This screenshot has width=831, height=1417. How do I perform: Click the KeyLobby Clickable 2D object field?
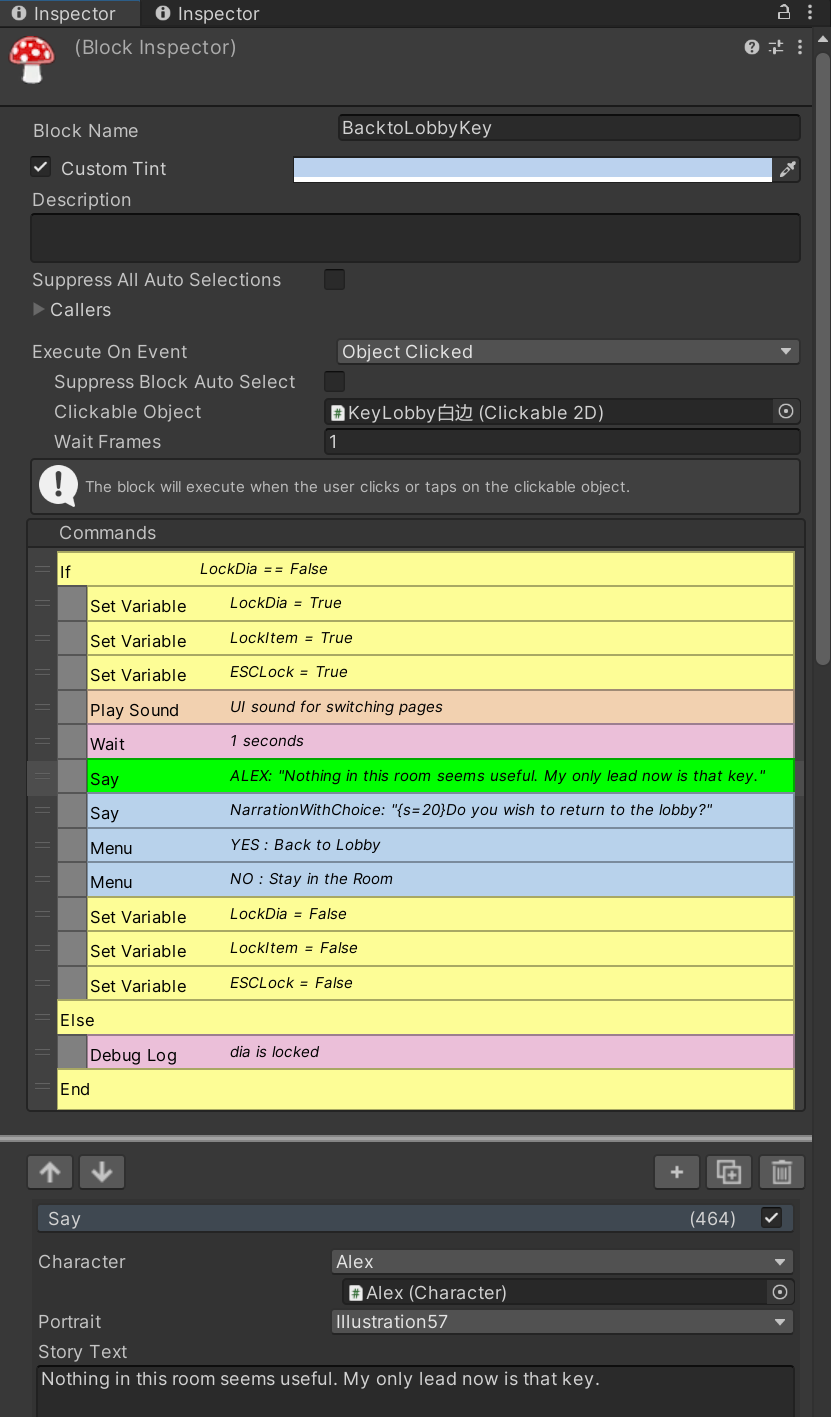coord(551,412)
